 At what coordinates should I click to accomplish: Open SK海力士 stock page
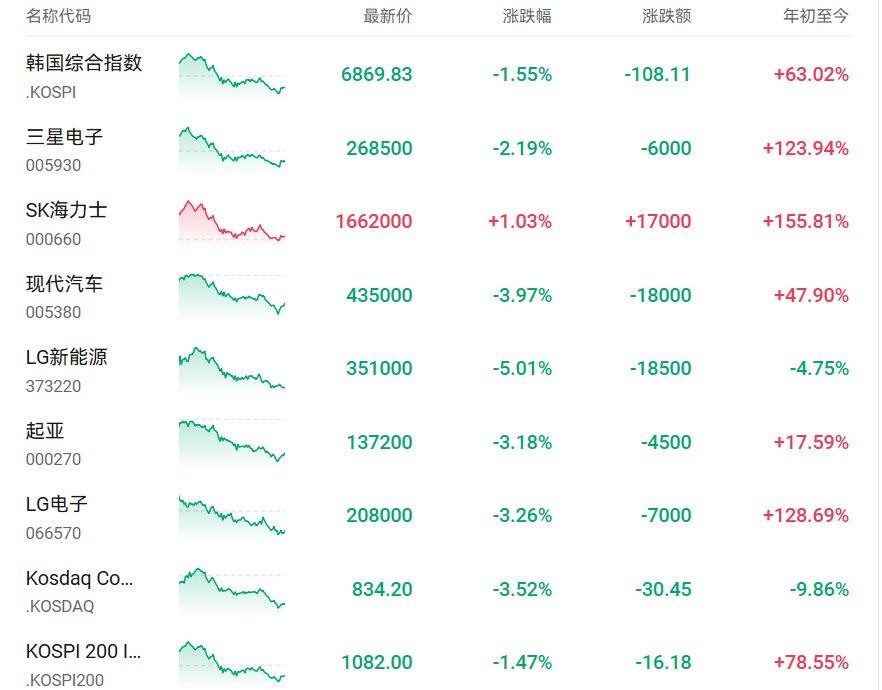click(x=66, y=210)
